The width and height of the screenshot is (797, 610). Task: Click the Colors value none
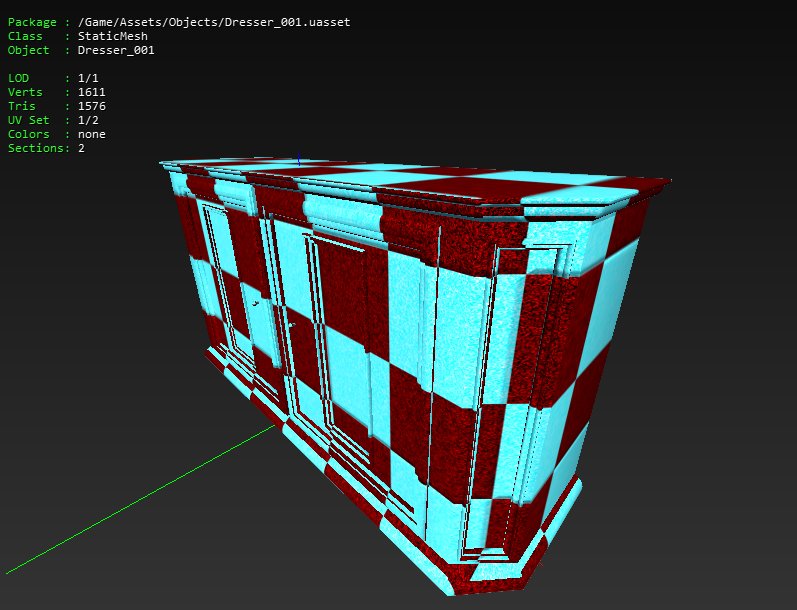[x=91, y=134]
